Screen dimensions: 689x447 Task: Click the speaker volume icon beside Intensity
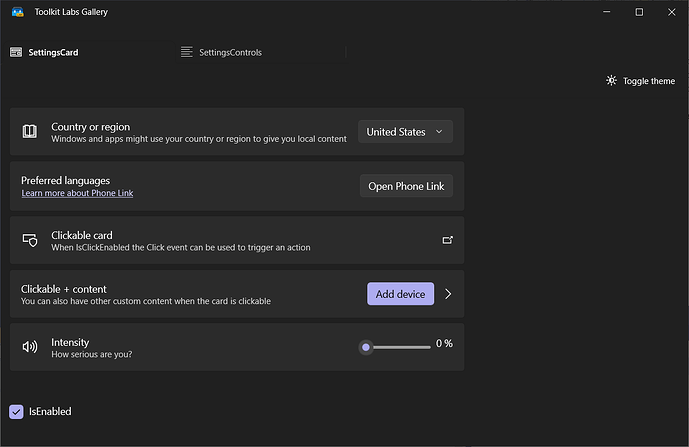pos(30,347)
